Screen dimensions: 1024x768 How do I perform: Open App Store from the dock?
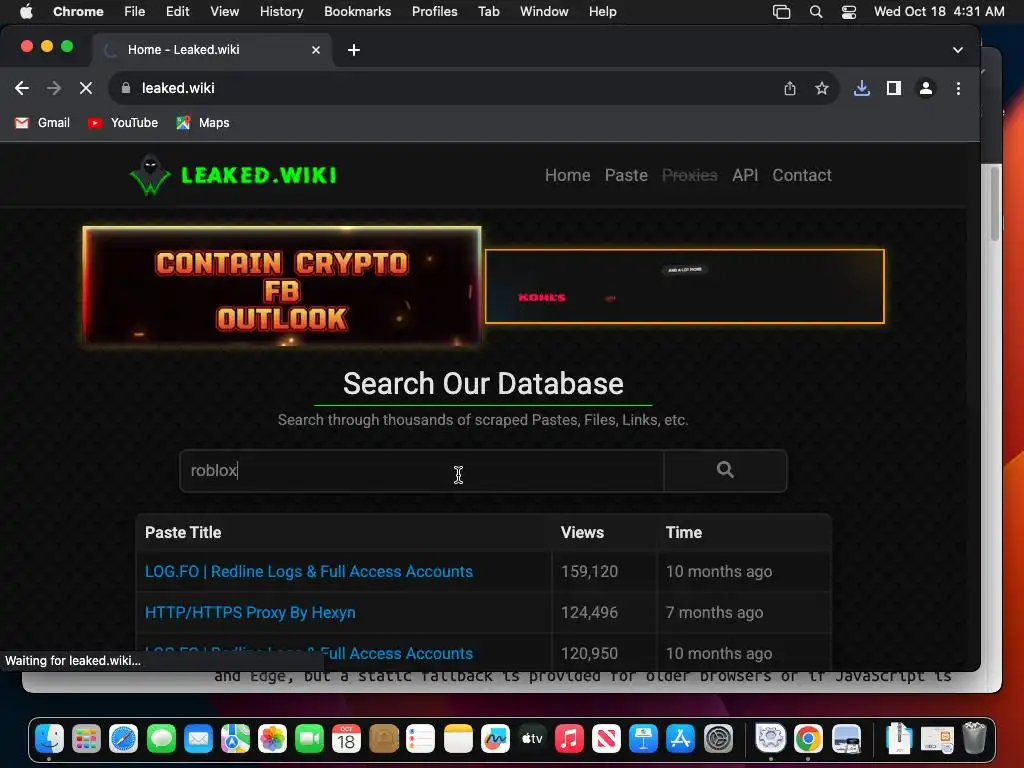point(680,739)
